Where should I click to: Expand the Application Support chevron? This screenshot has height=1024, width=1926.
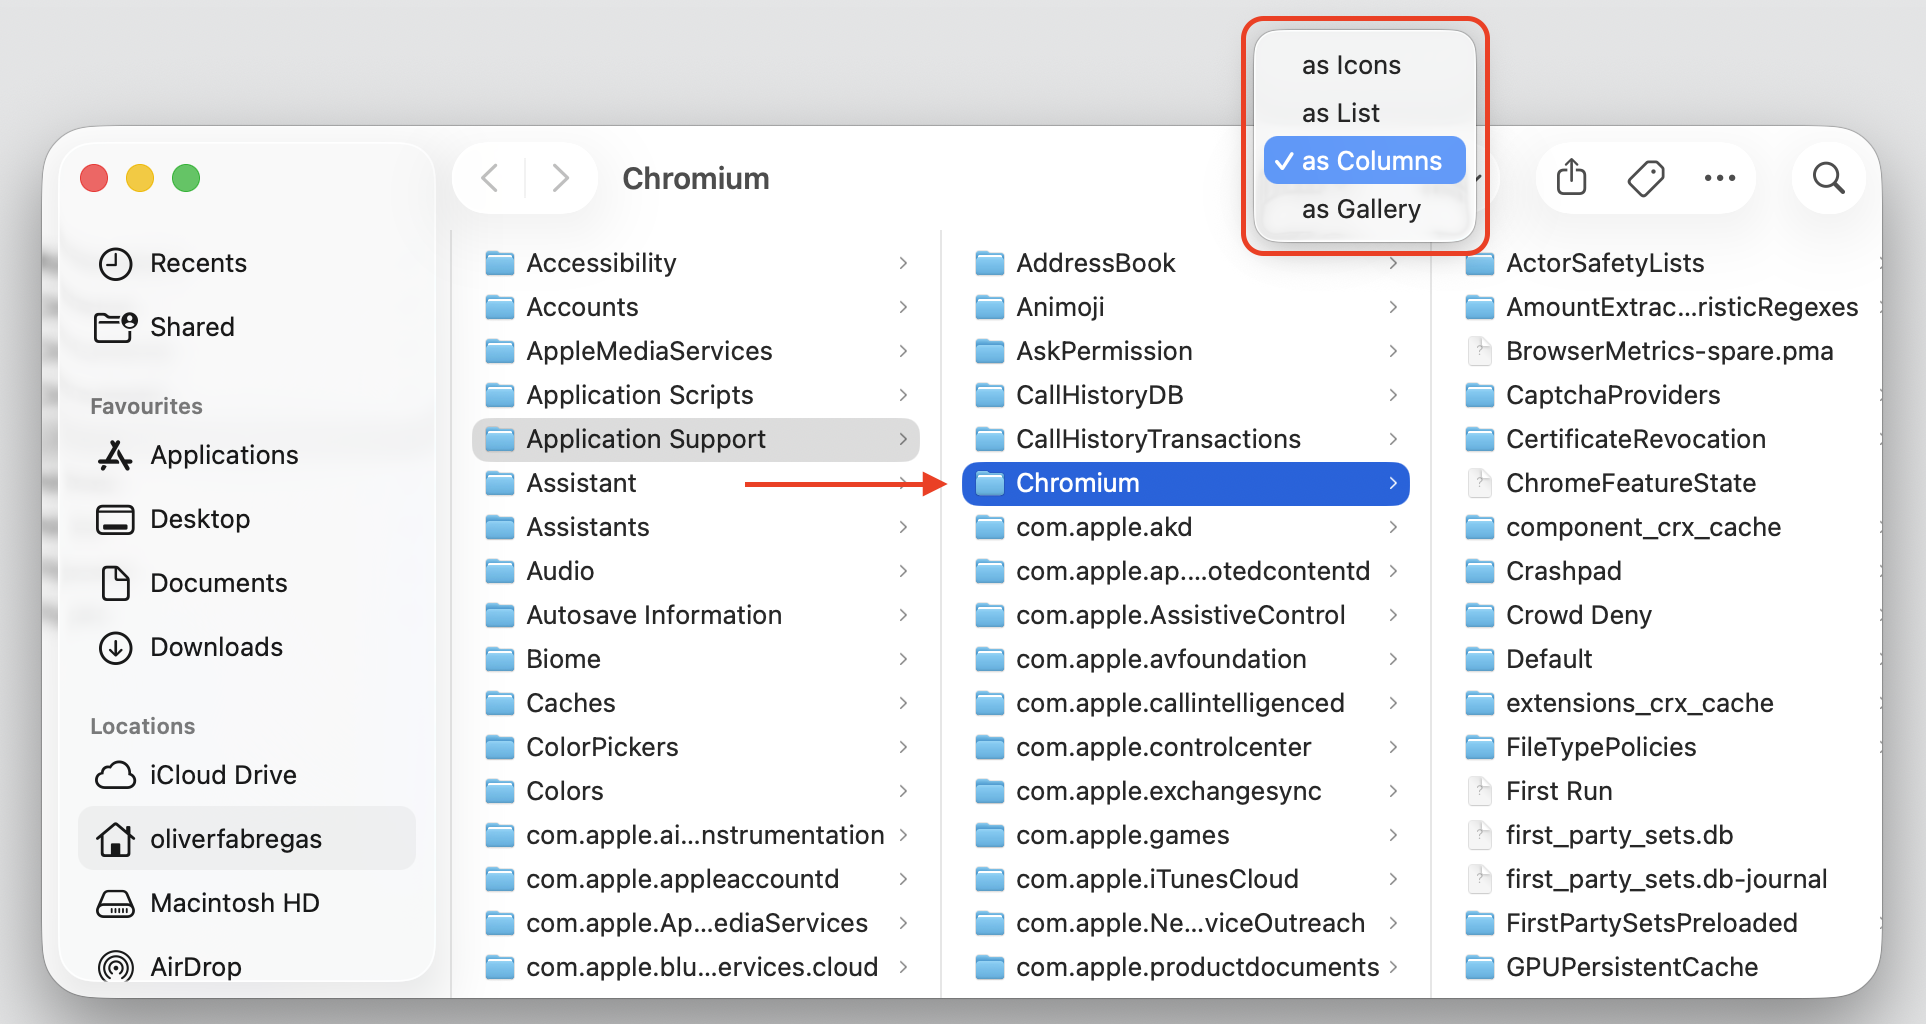pyautogui.click(x=903, y=439)
